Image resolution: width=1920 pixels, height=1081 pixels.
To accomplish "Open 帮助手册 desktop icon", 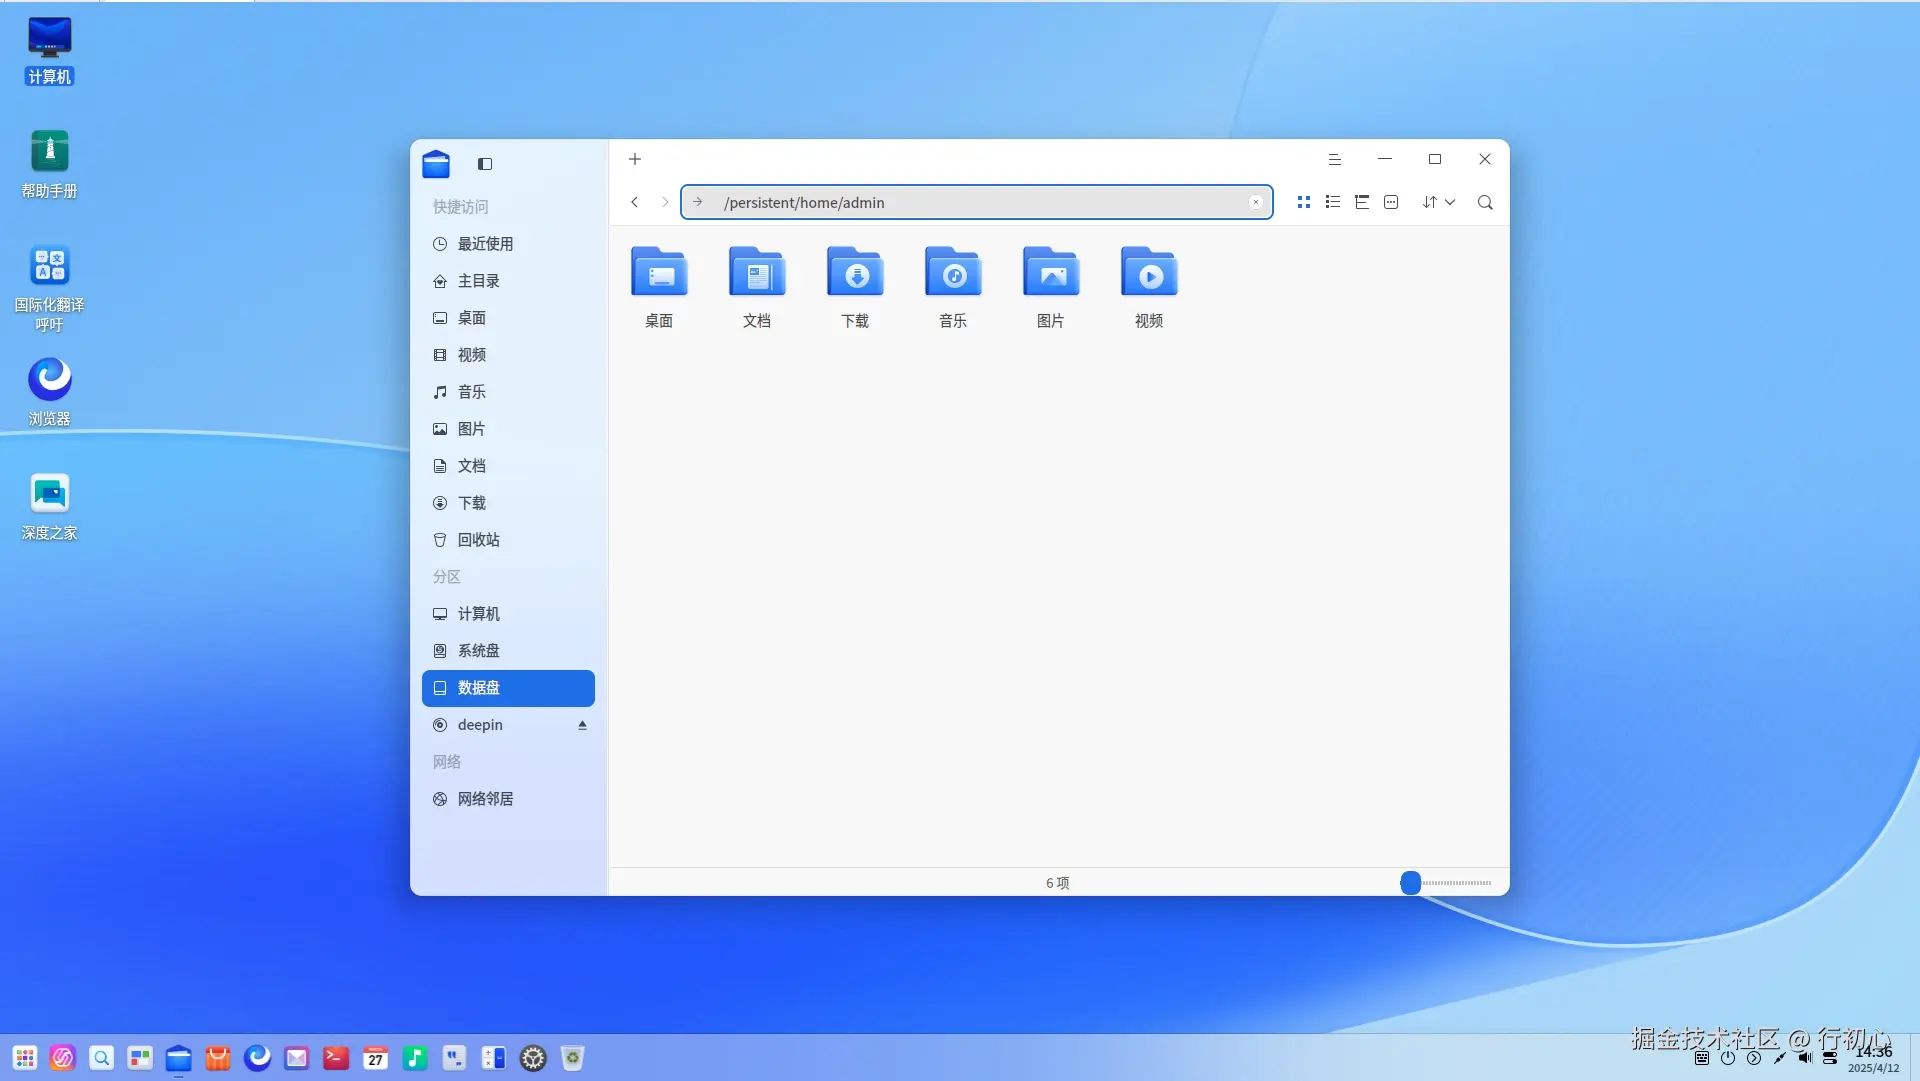I will point(50,165).
